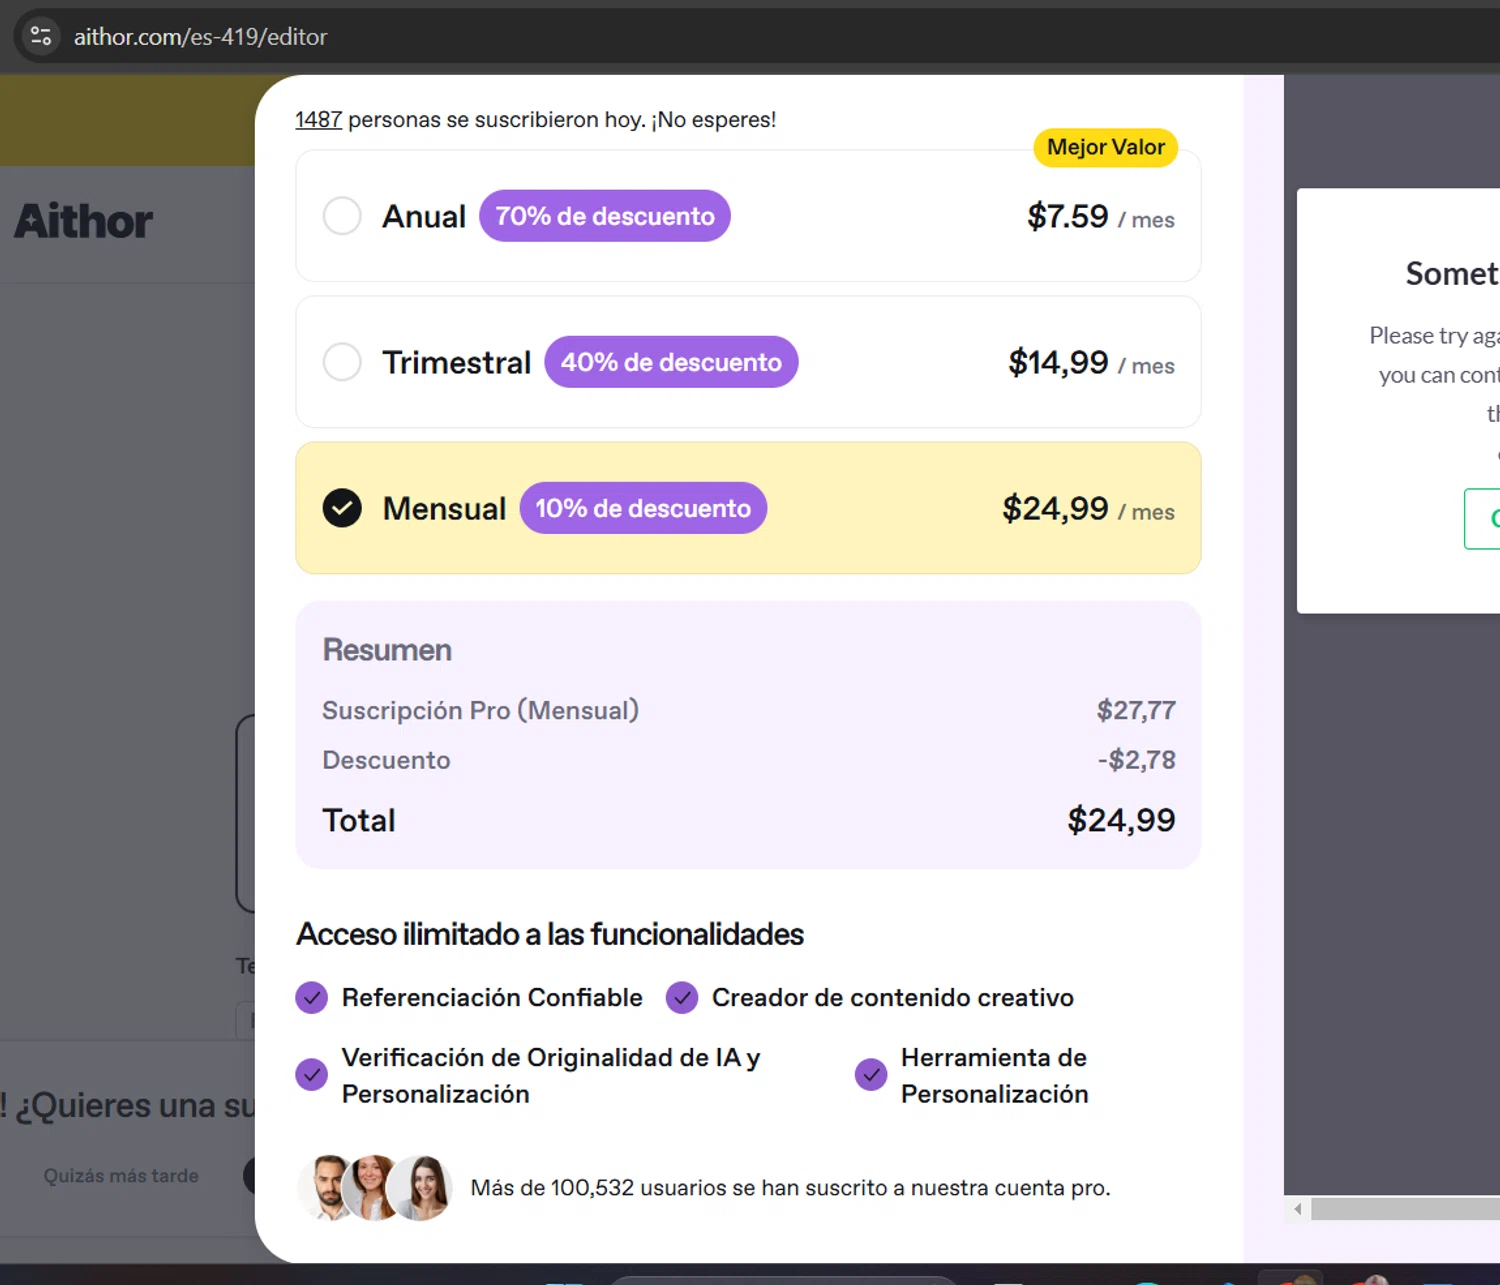This screenshot has width=1500, height=1285.
Task: Click the Quizás más tarde link
Action: (121, 1176)
